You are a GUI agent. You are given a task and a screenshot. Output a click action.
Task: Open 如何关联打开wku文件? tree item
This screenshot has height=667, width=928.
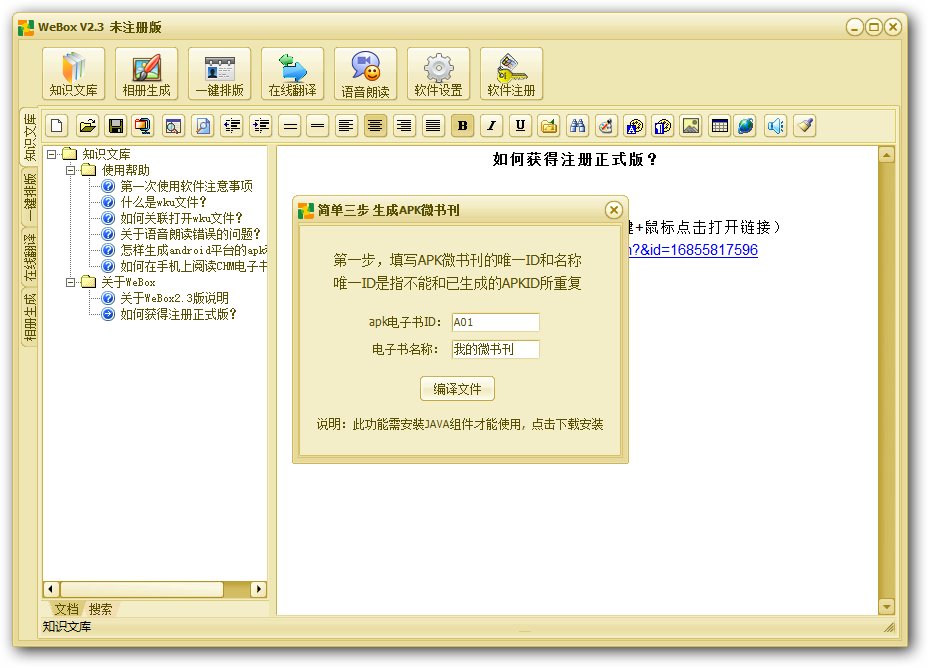[182, 218]
